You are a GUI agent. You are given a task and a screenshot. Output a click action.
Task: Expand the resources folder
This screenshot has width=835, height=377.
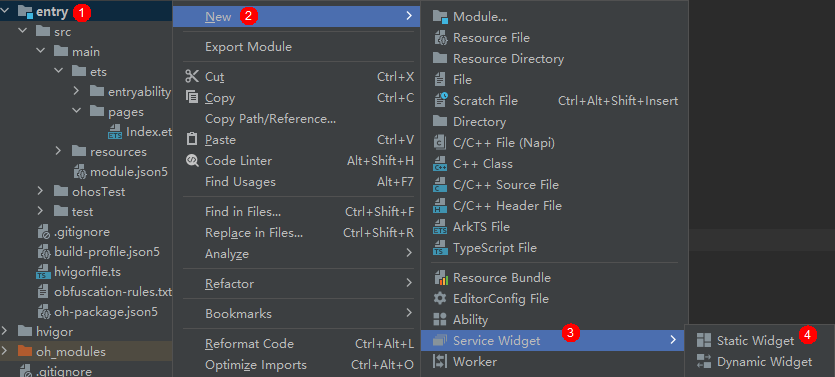click(59, 152)
